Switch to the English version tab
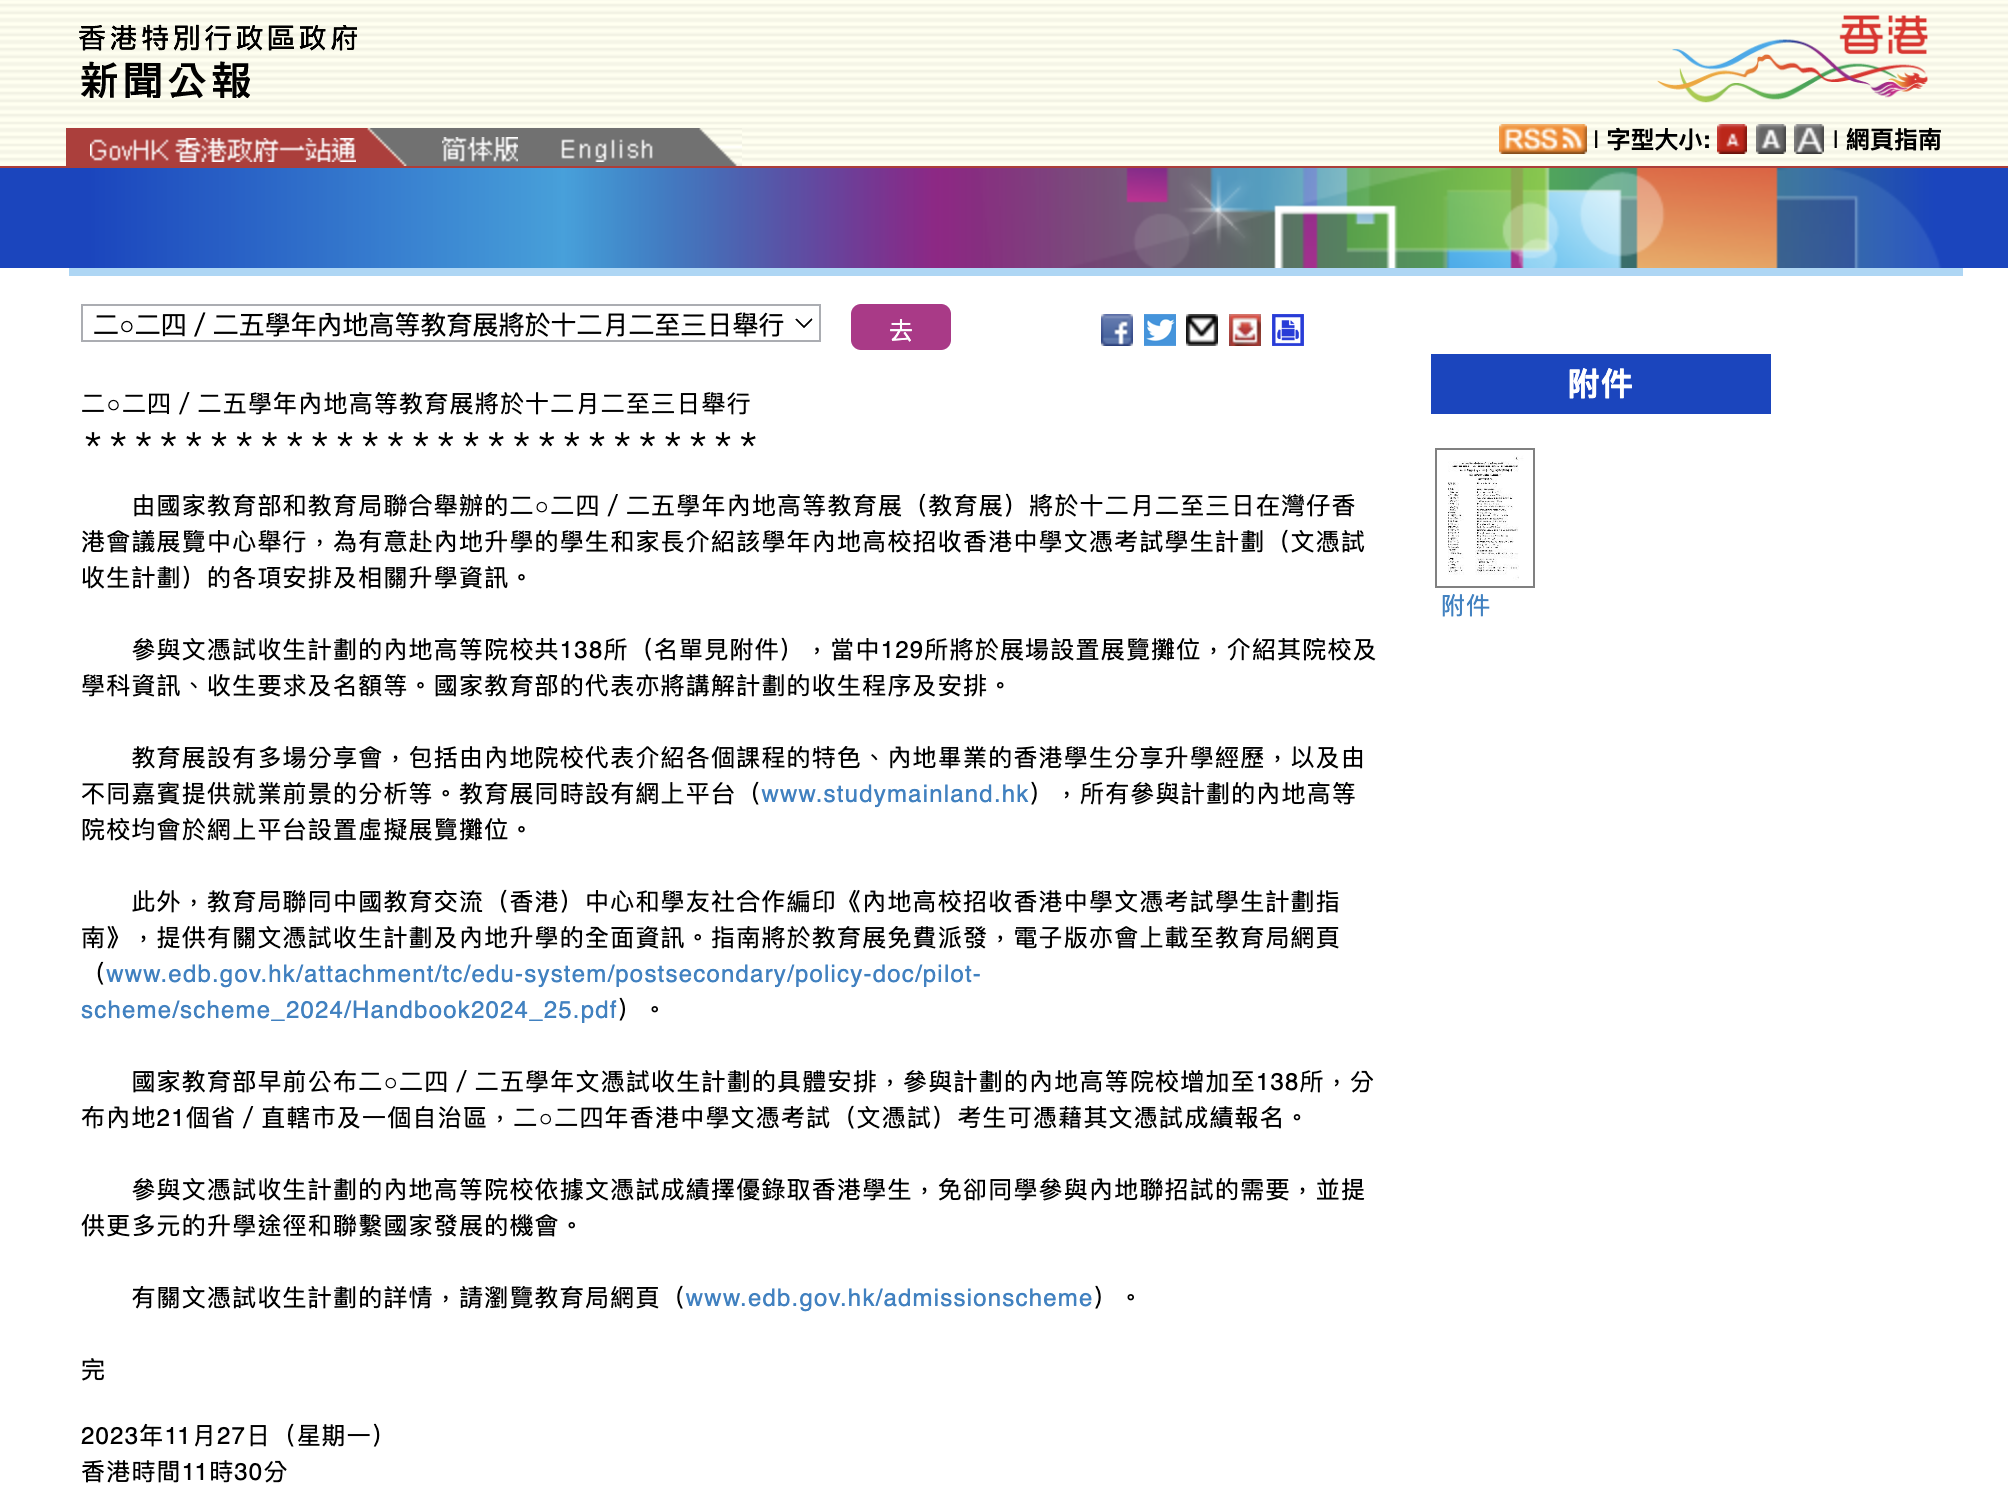This screenshot has width=2008, height=1508. [608, 148]
